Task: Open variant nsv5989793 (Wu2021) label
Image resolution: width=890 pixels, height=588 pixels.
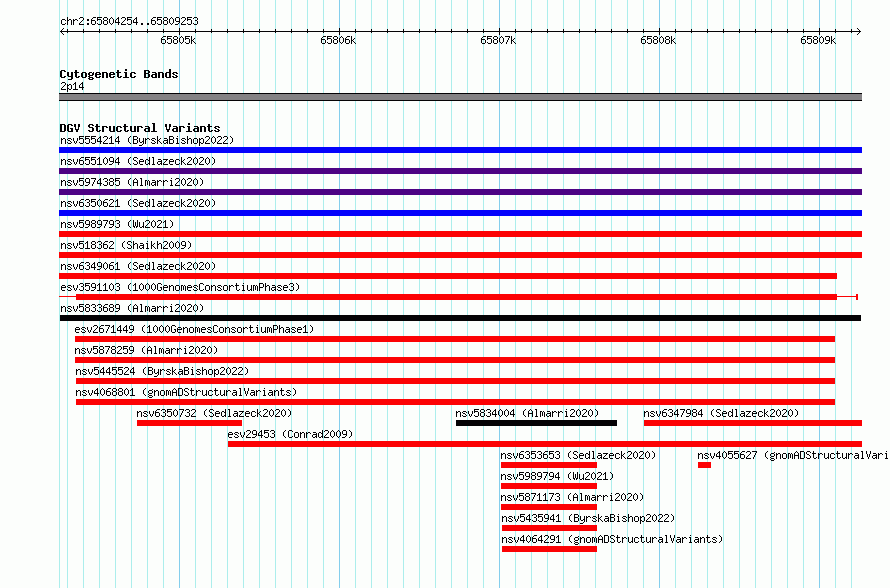Action: [x=117, y=224]
